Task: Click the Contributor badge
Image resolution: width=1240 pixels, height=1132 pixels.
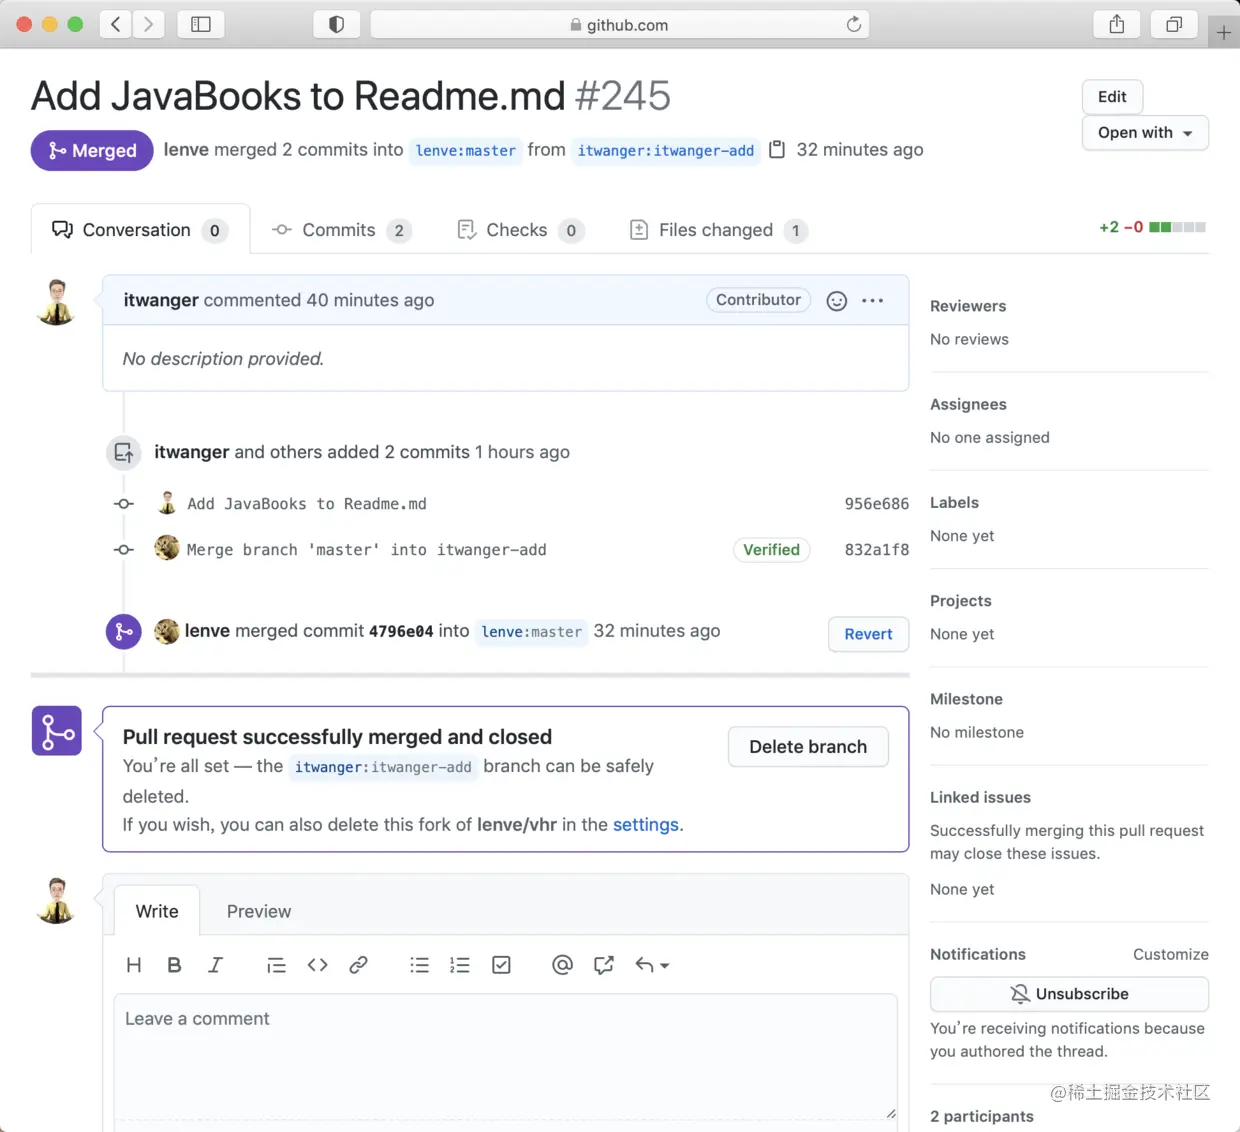Action: click(x=758, y=300)
